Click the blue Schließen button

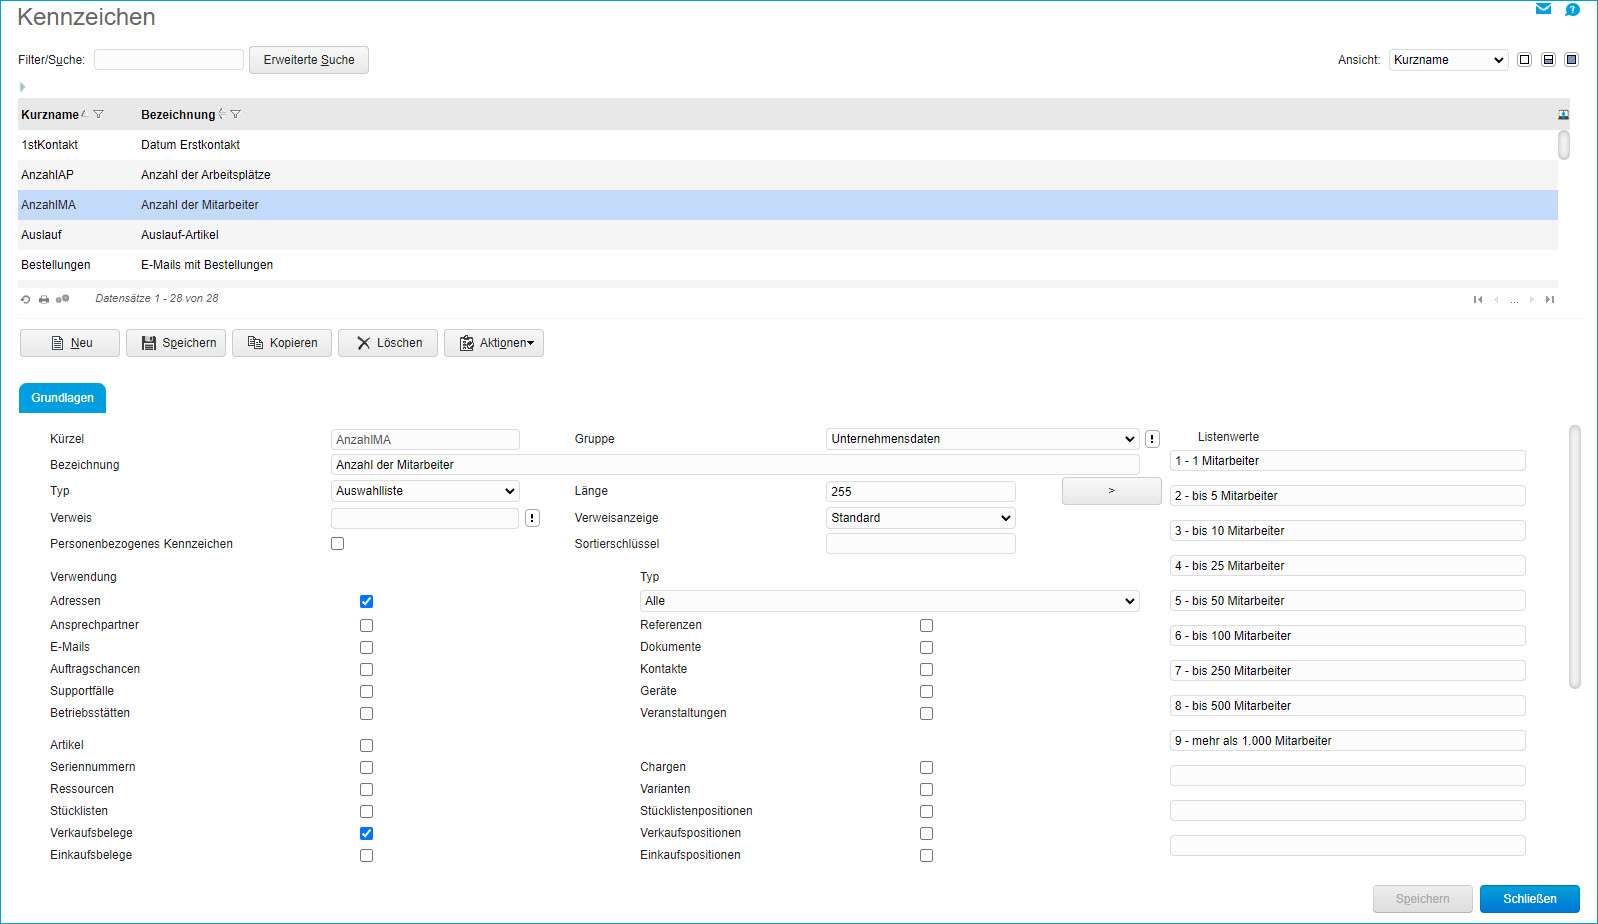1529,899
